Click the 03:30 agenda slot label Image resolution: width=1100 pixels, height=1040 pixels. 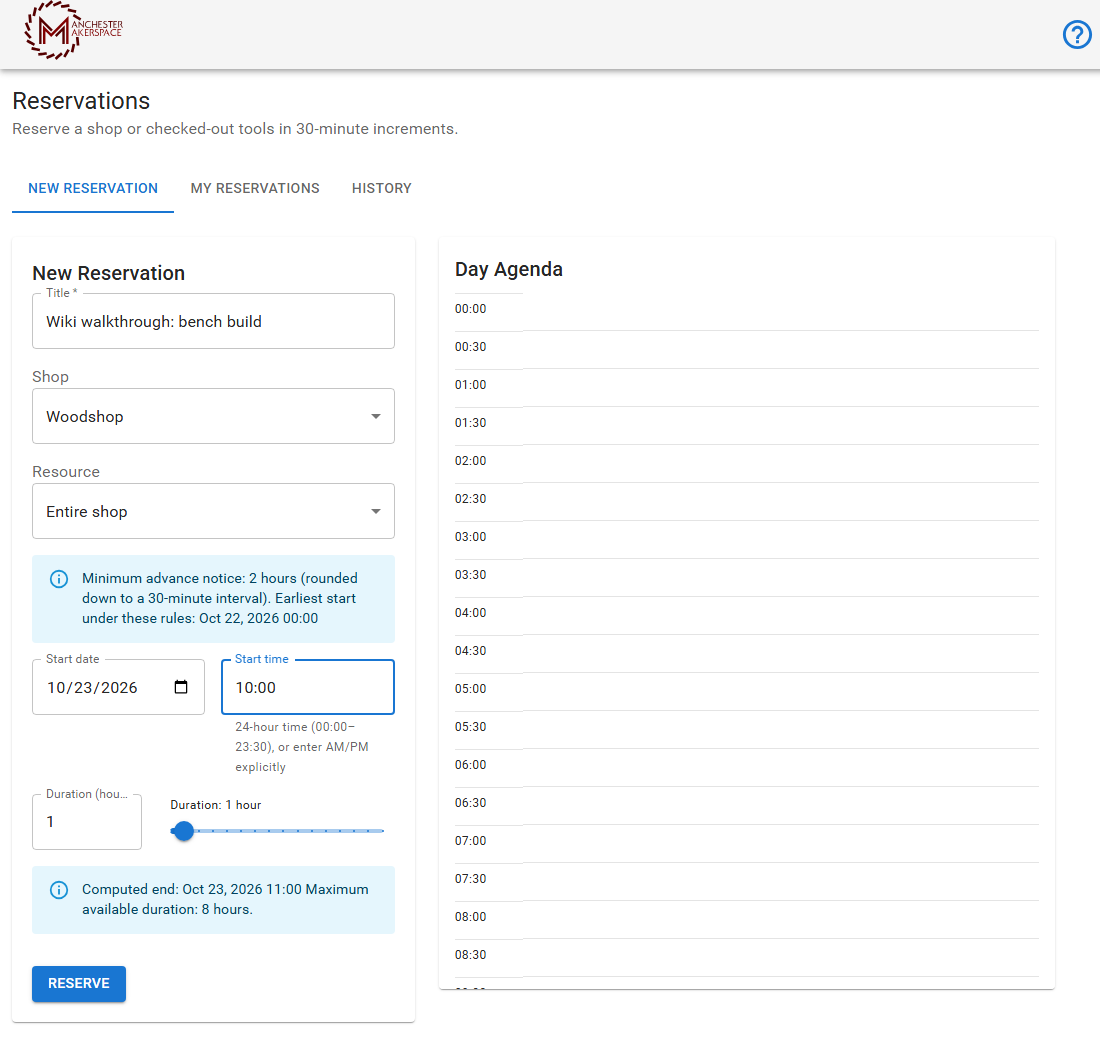pyautogui.click(x=470, y=575)
